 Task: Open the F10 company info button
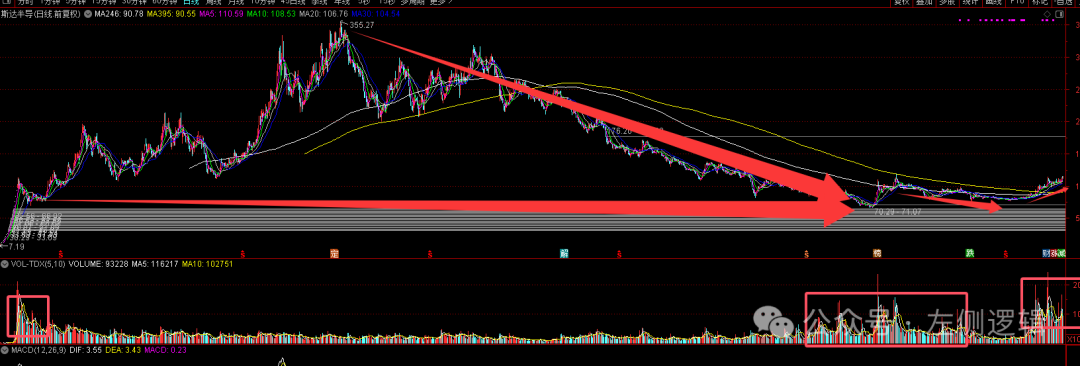(1017, 3)
